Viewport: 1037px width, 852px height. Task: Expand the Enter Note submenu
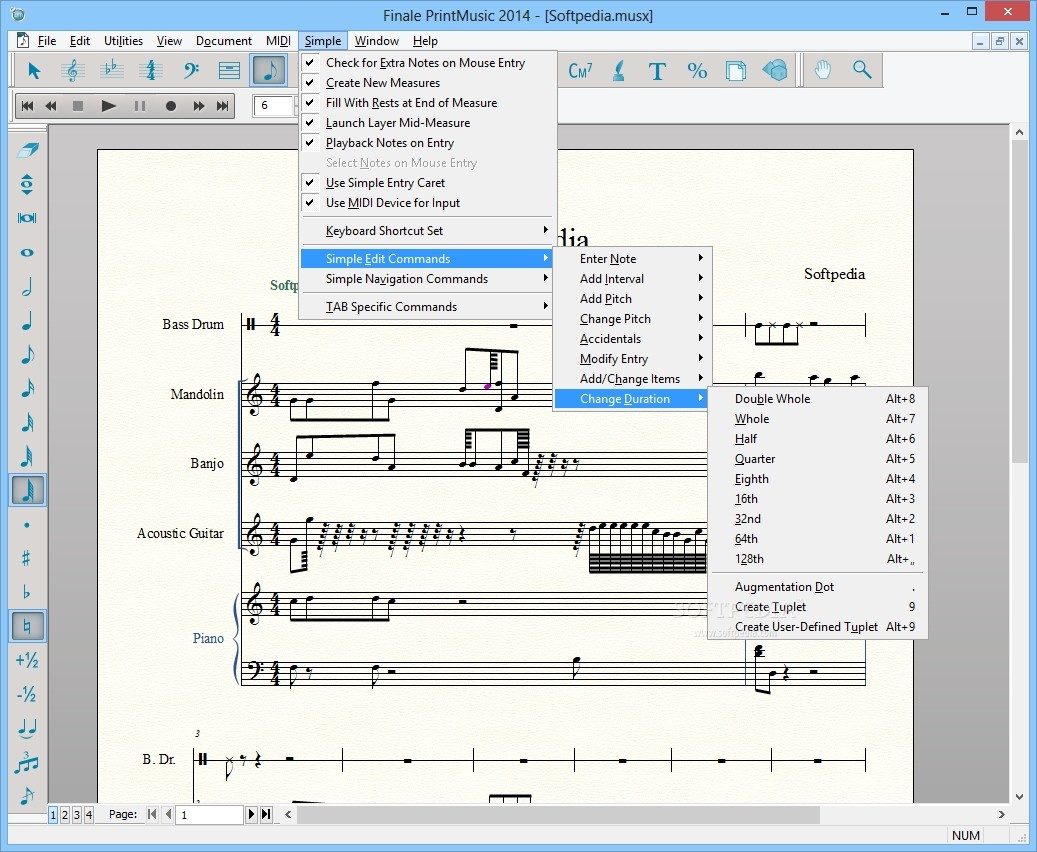tap(632, 259)
